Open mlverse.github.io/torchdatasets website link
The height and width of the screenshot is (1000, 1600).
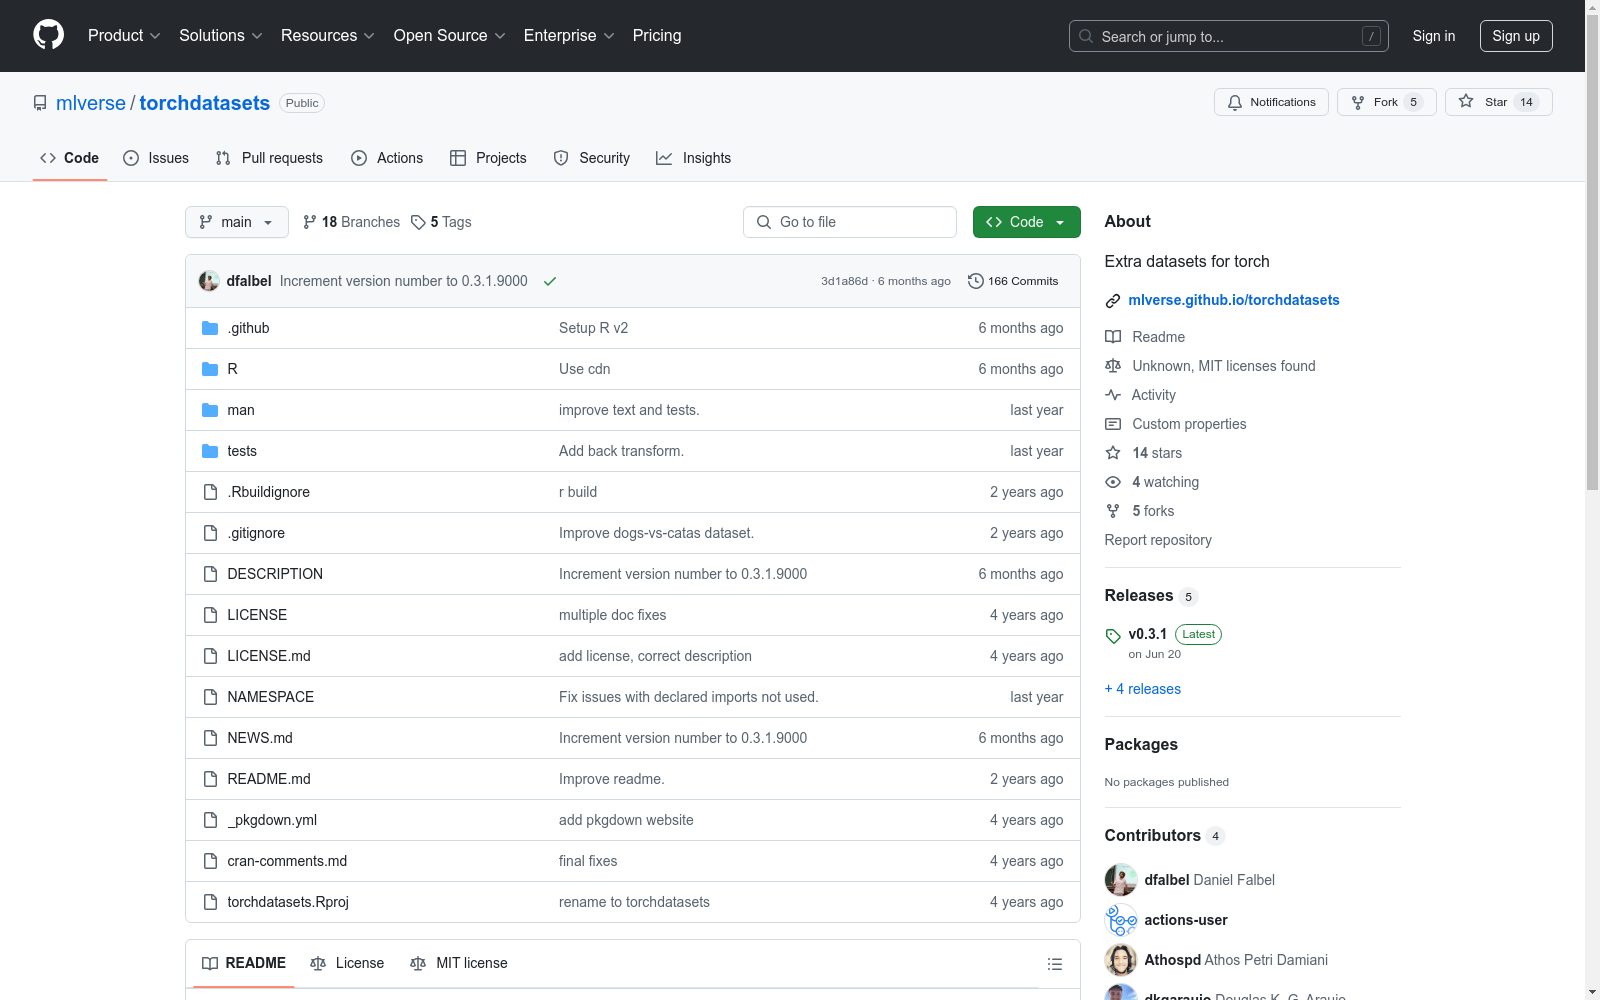(x=1234, y=300)
